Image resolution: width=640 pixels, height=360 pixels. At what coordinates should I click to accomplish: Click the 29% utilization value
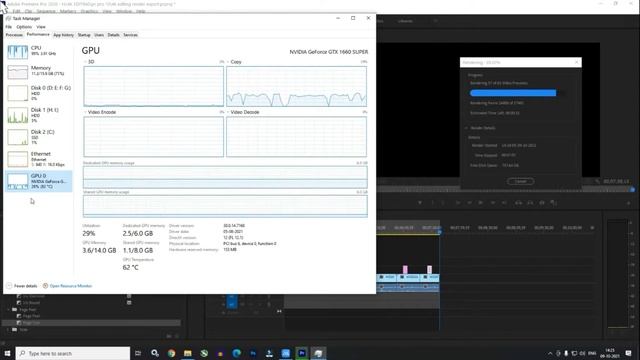[89, 233]
